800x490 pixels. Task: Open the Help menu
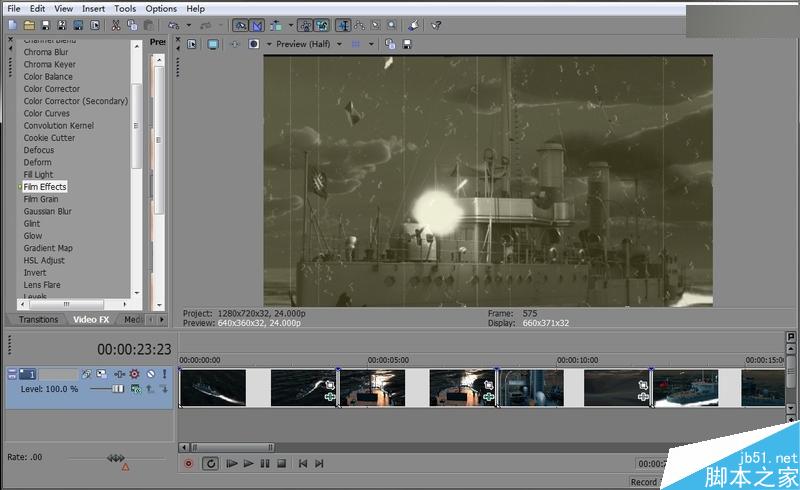point(195,9)
